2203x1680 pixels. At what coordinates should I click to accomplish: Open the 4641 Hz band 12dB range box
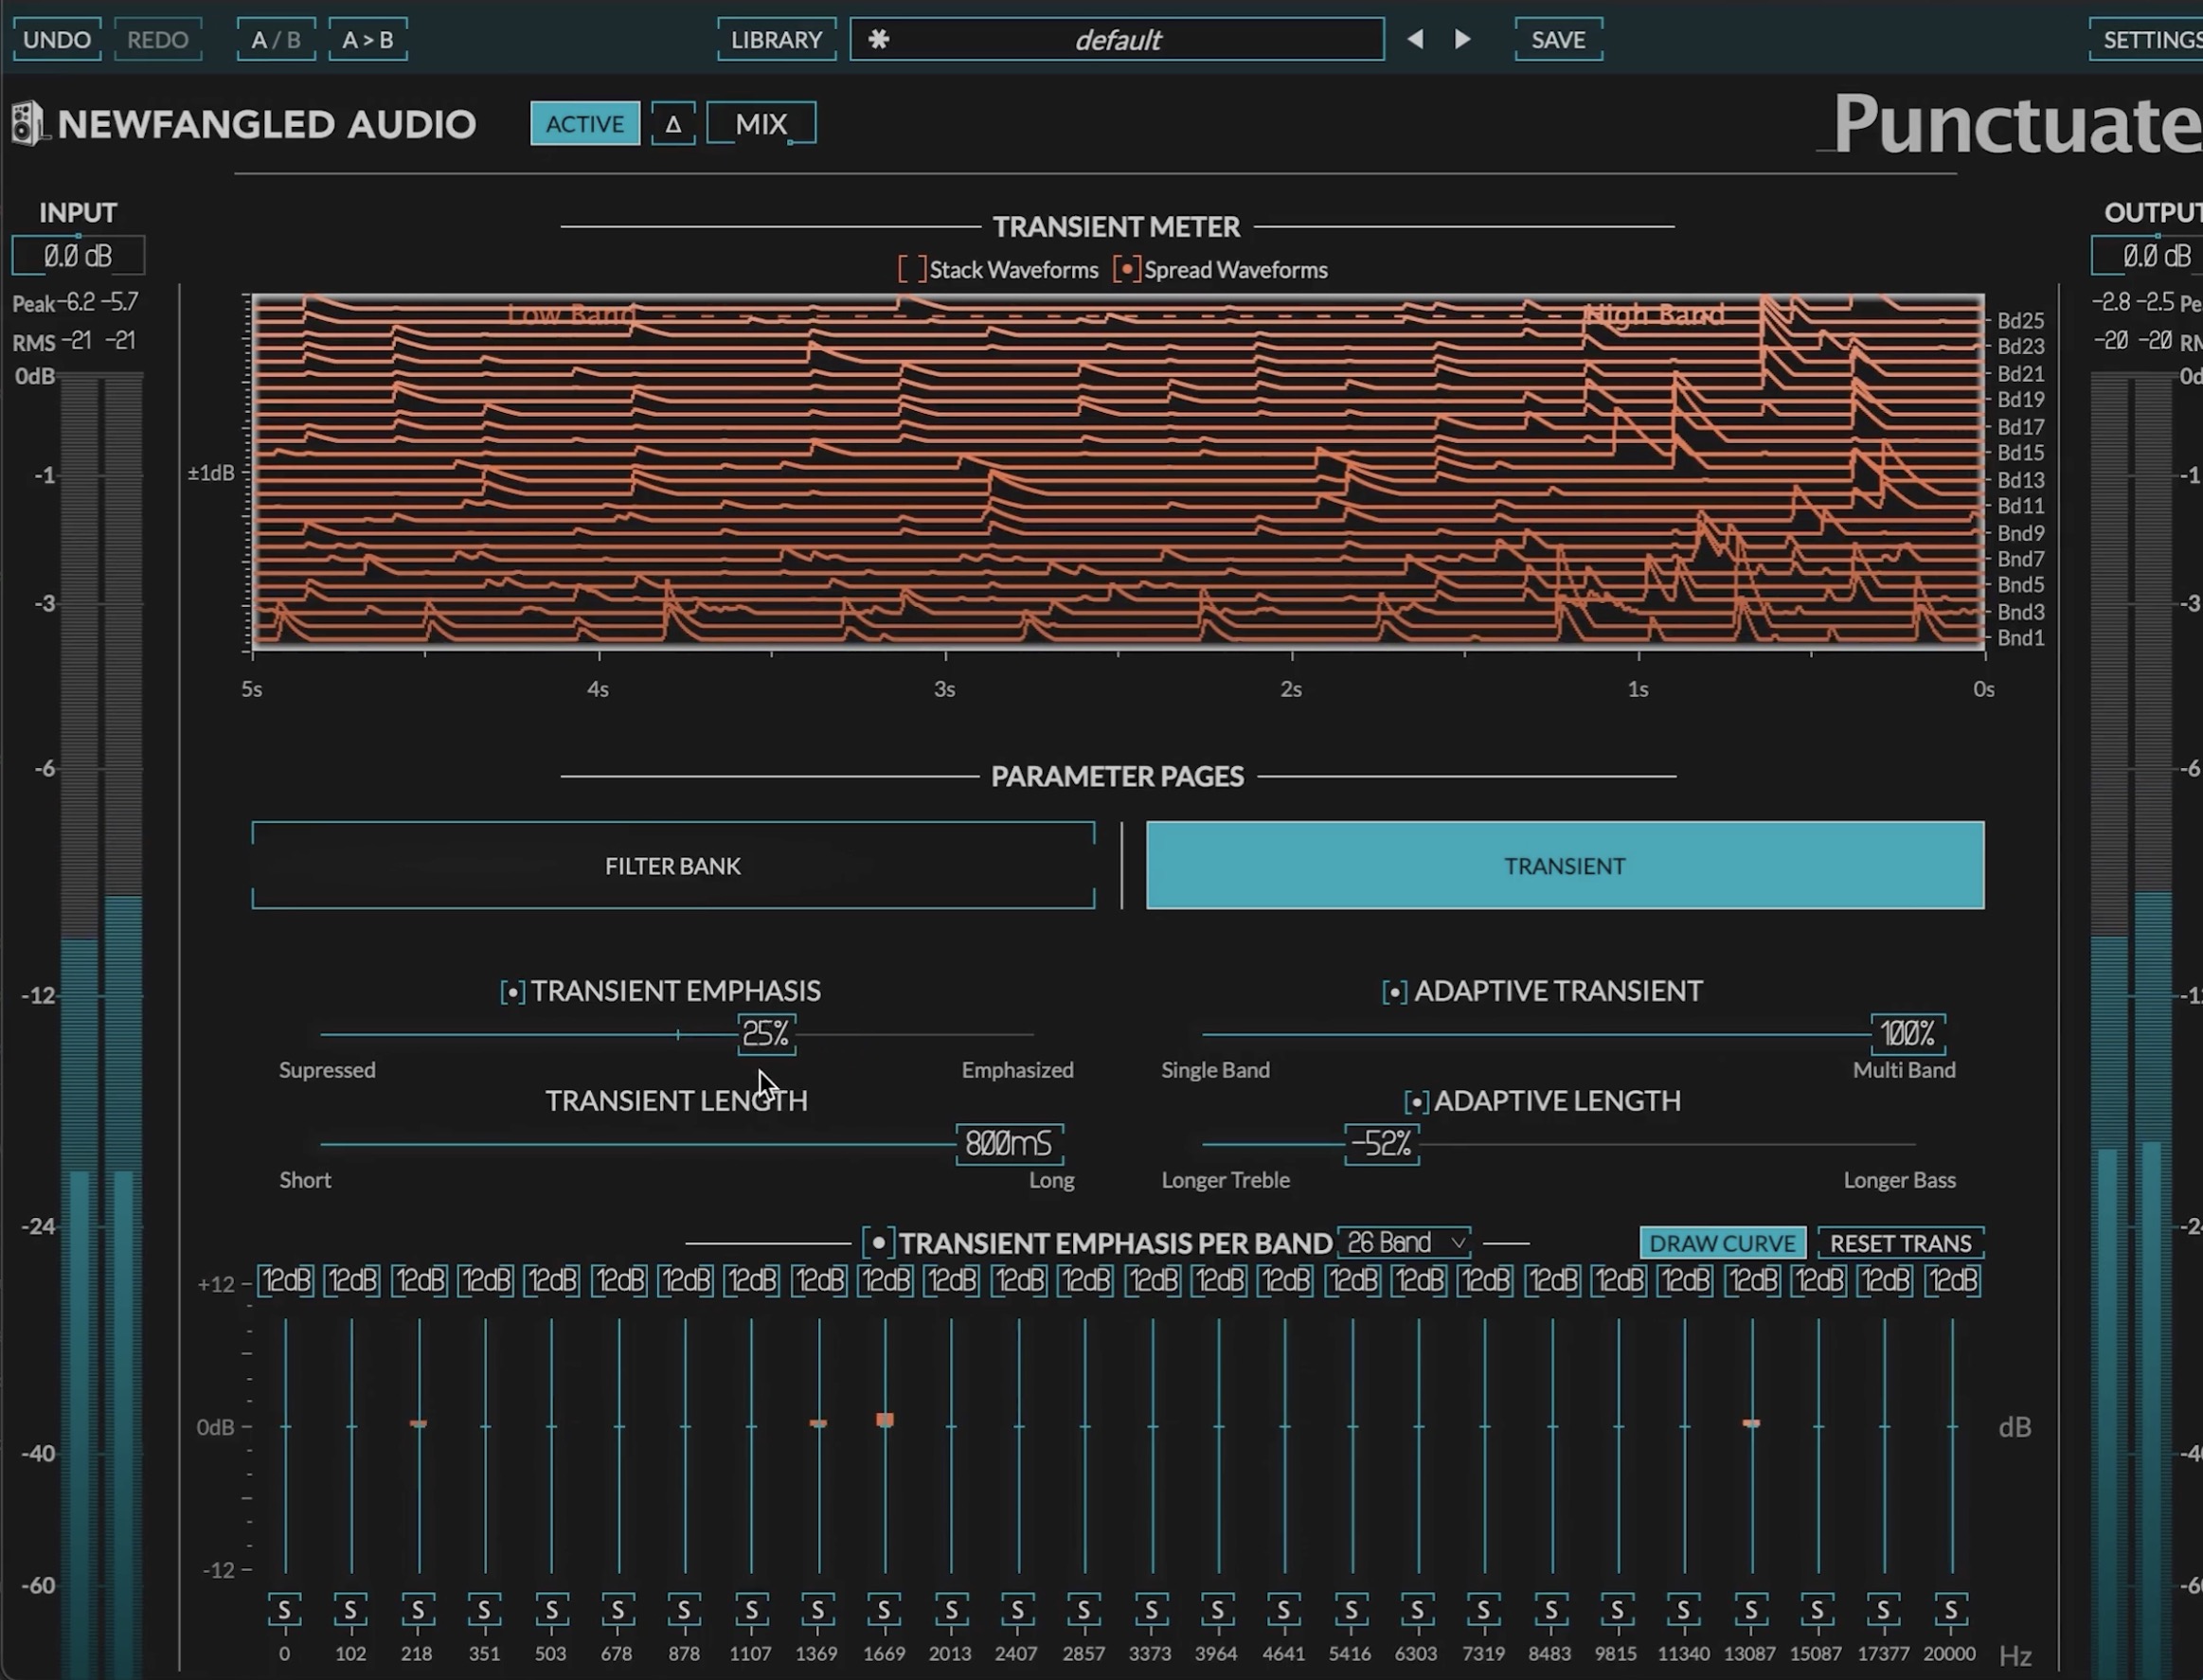(1286, 1281)
